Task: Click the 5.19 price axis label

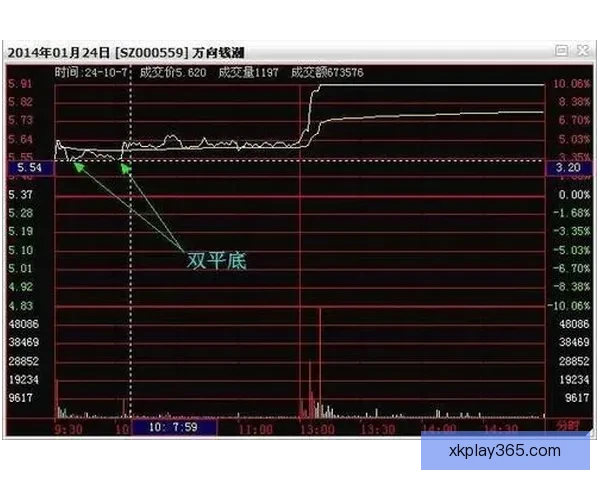Action: (20, 232)
